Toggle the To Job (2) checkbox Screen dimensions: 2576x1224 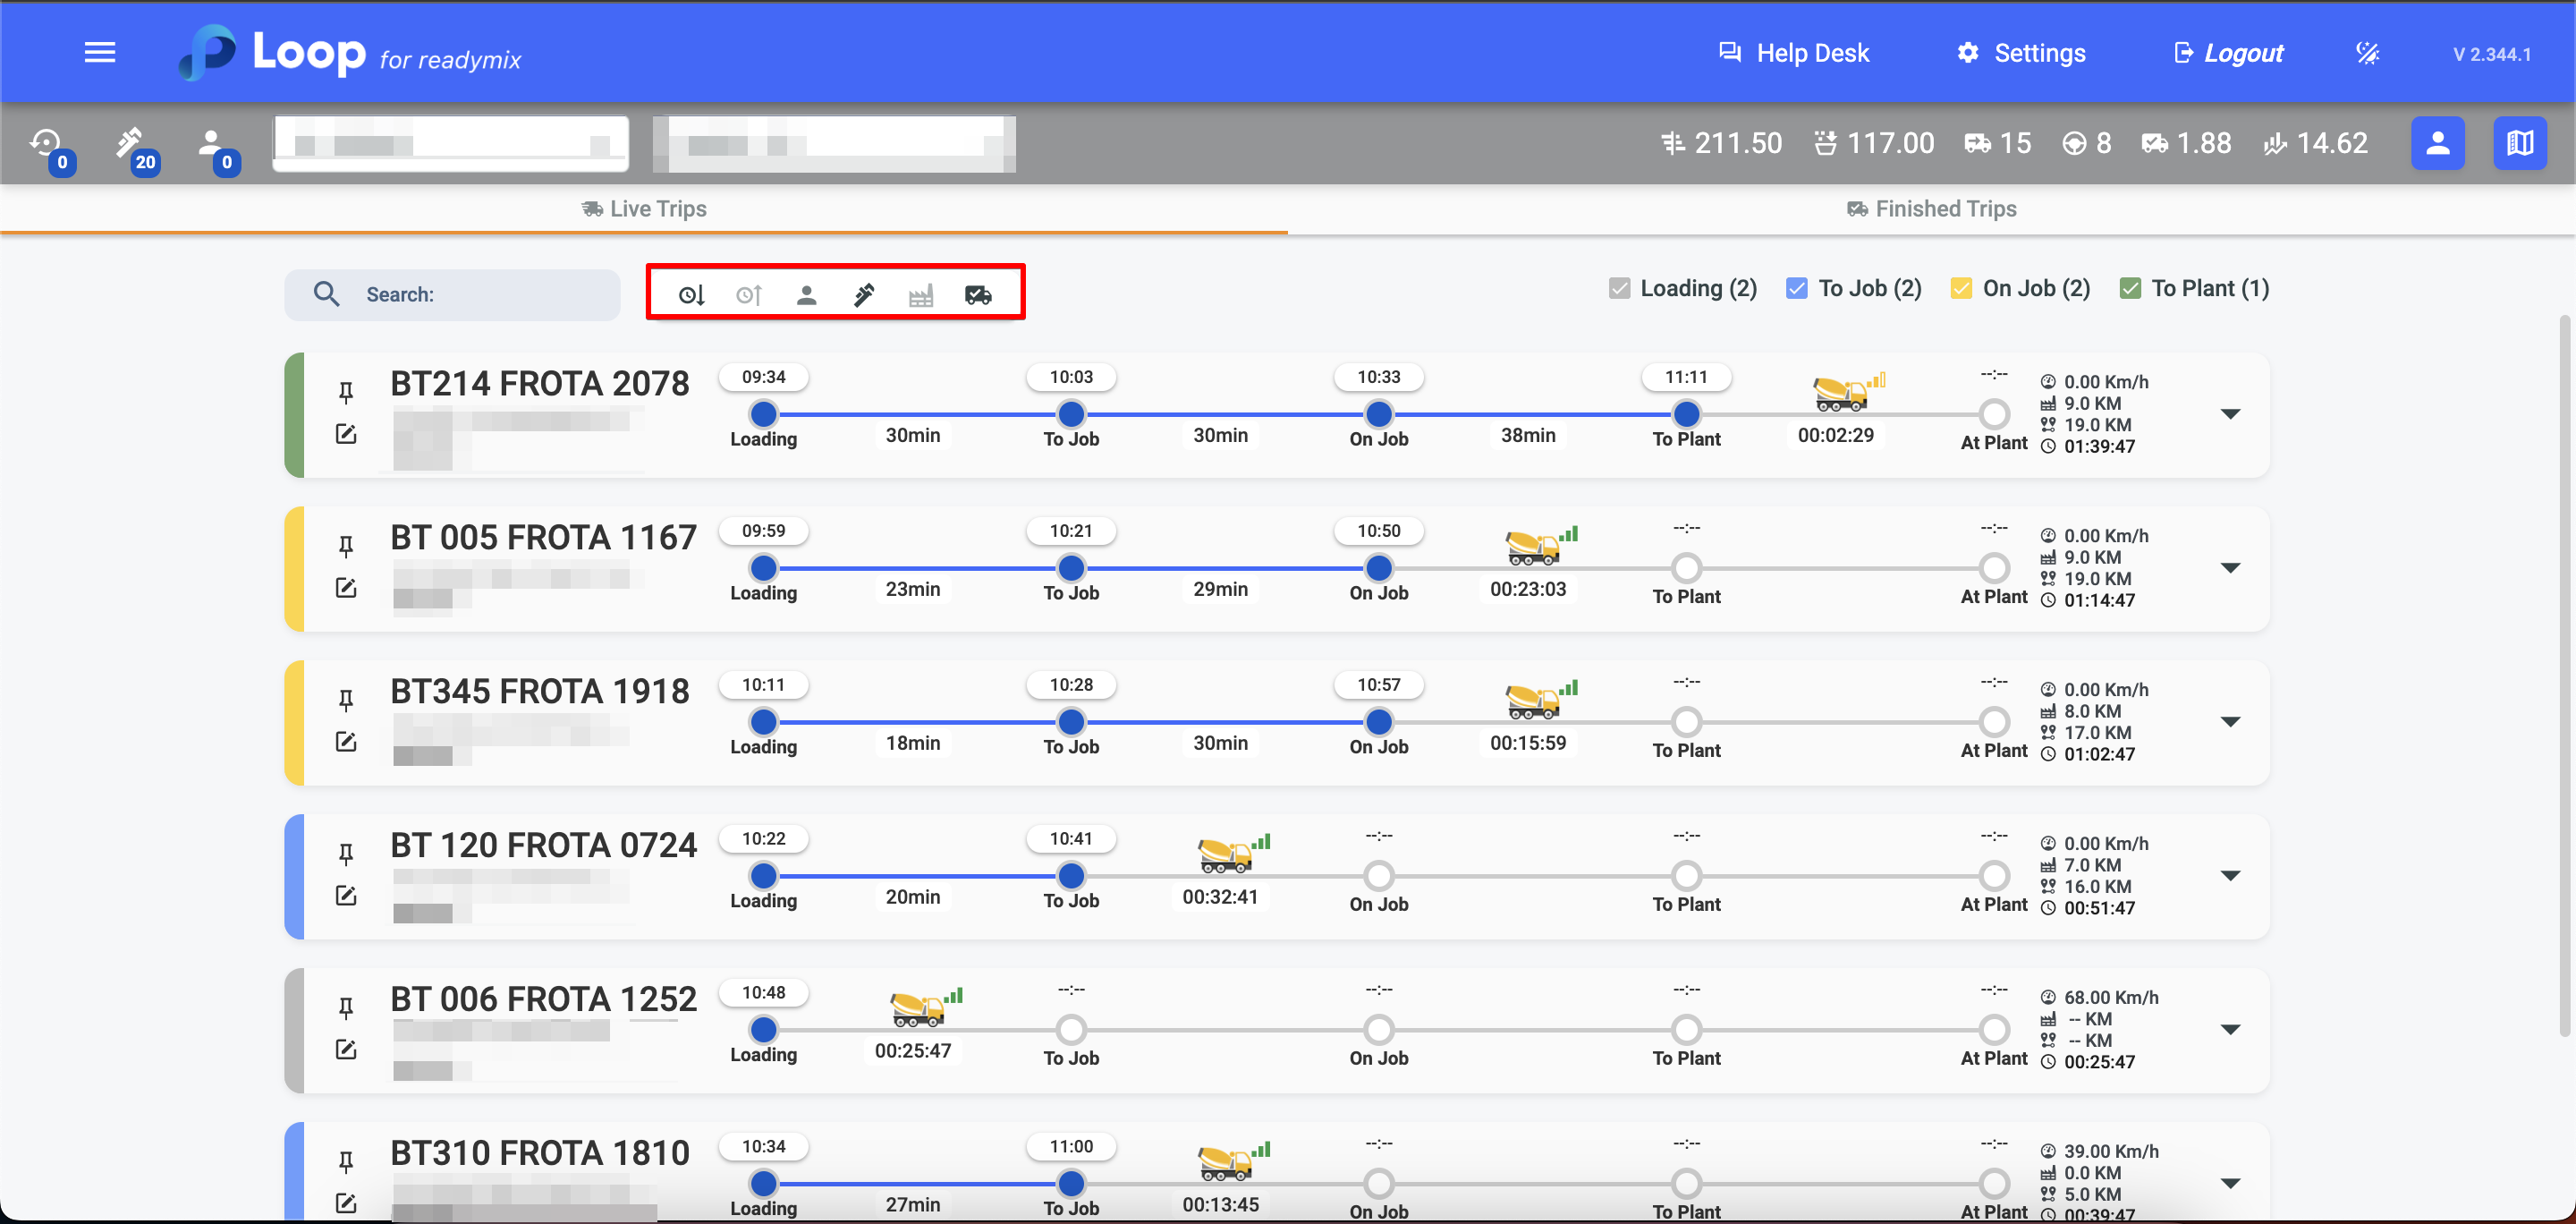pyautogui.click(x=1797, y=289)
